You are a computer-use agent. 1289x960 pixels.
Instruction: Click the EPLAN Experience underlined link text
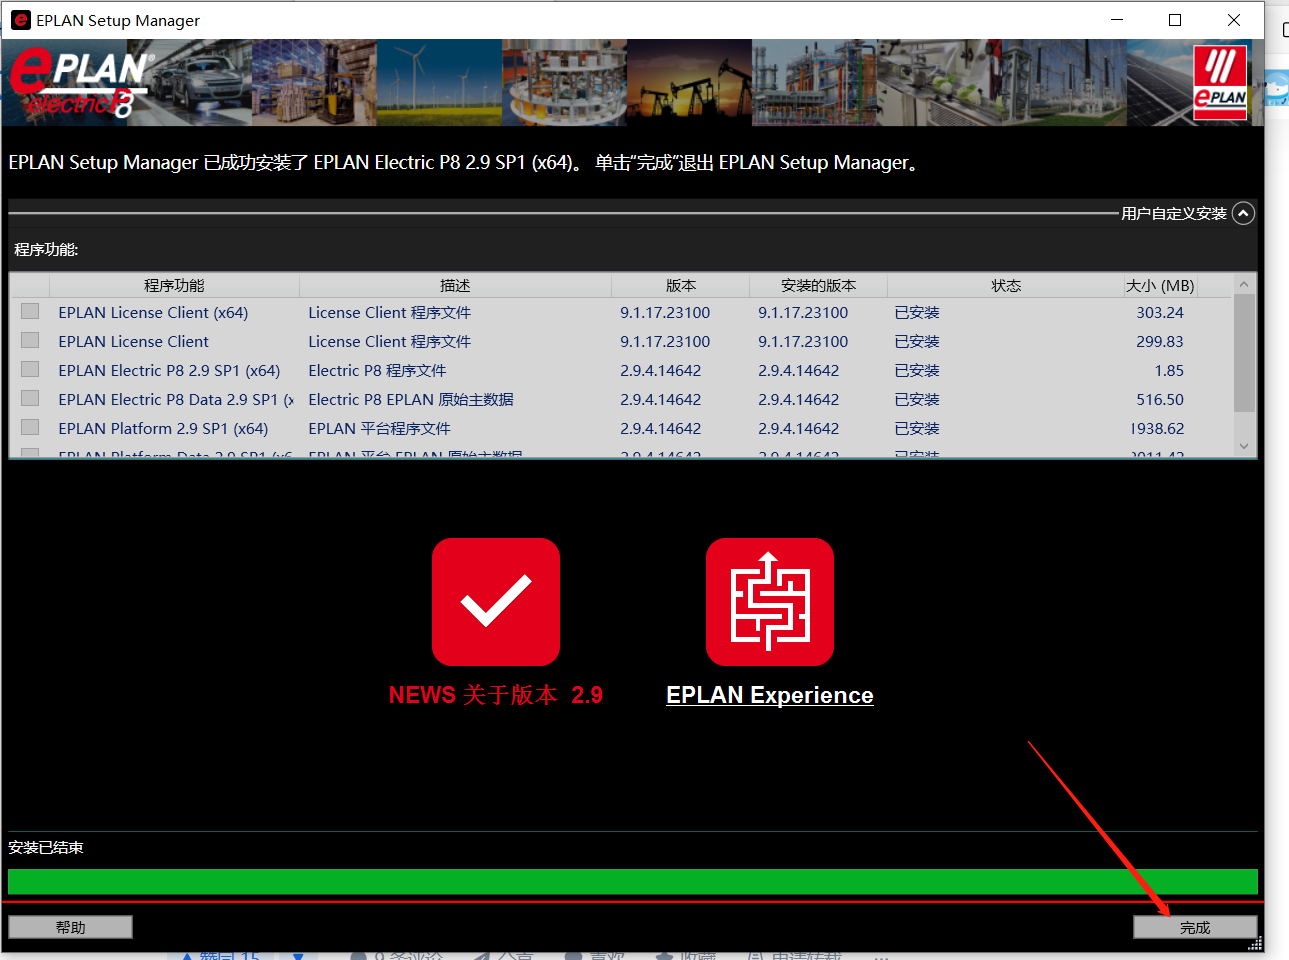tap(769, 694)
